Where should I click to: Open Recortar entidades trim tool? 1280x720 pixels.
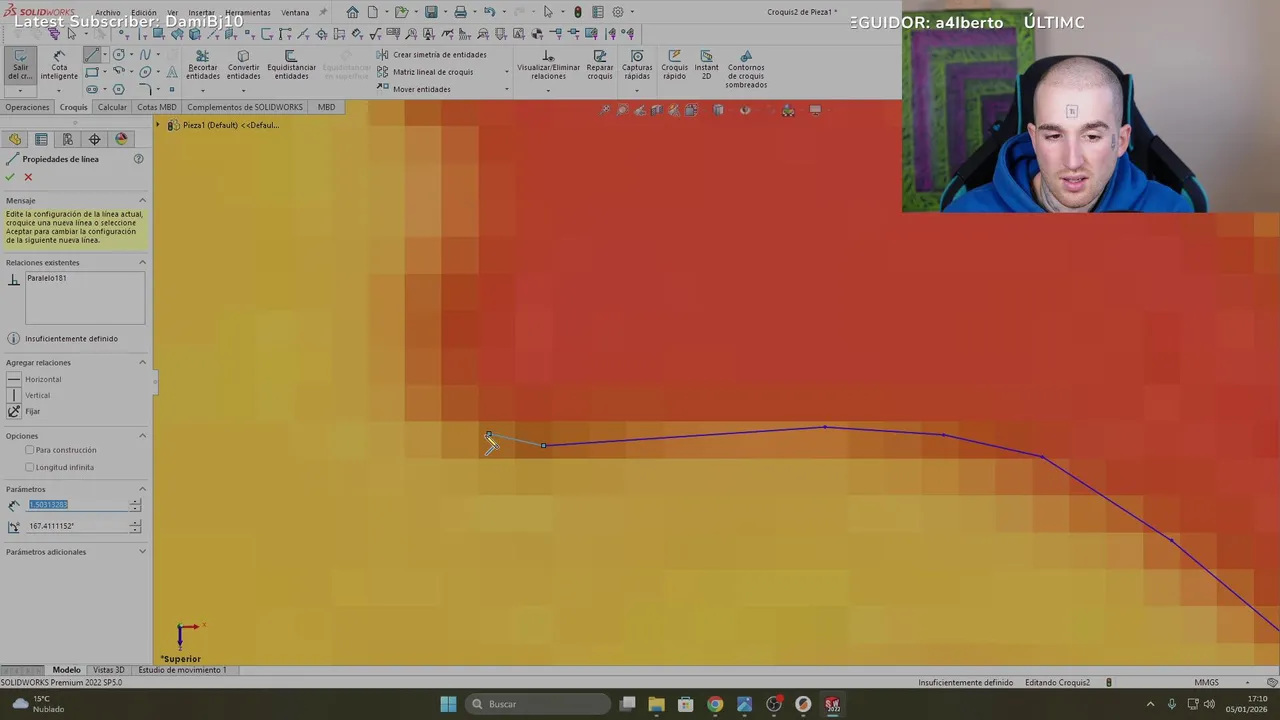coord(203,66)
